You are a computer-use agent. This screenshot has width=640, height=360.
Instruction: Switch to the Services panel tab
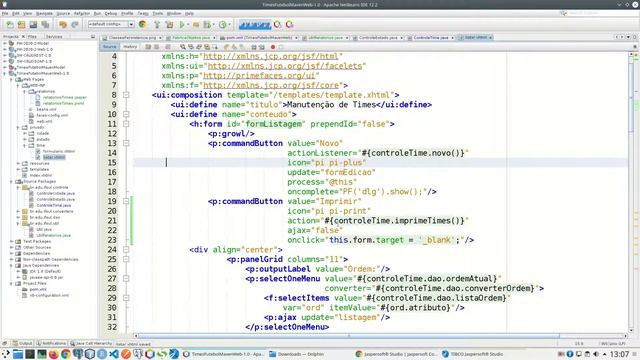tap(54, 37)
